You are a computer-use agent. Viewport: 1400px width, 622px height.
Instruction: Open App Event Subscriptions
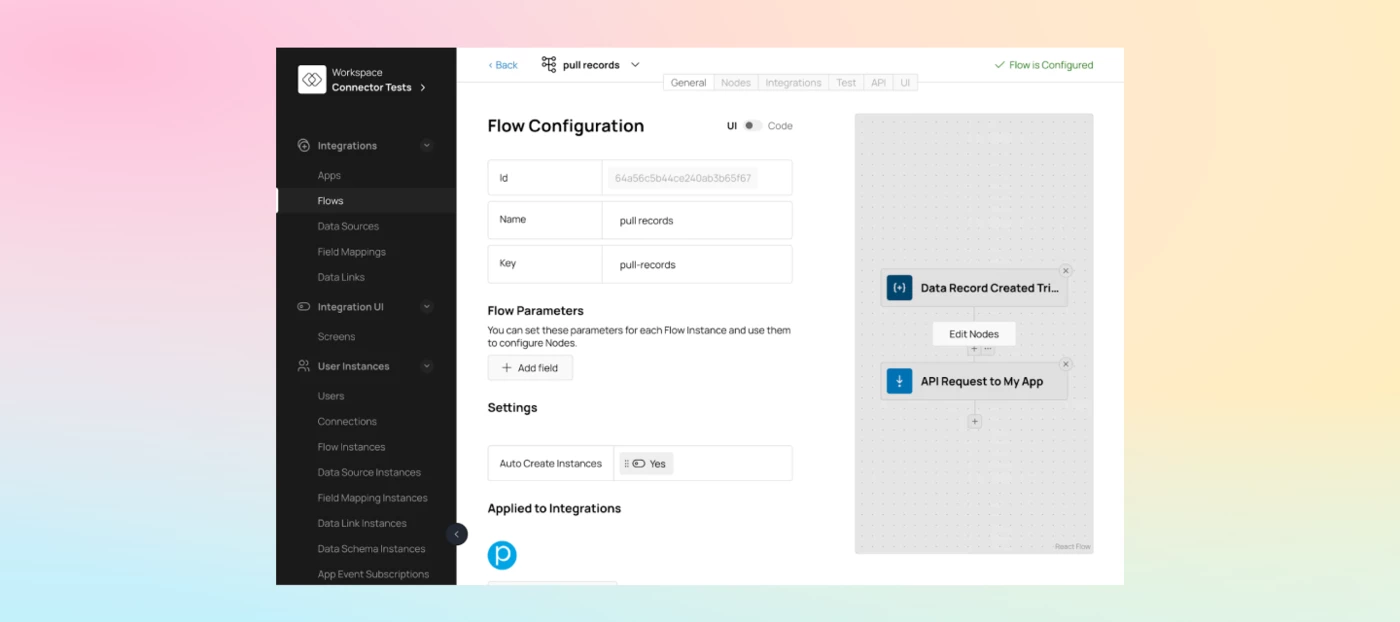[x=373, y=574]
